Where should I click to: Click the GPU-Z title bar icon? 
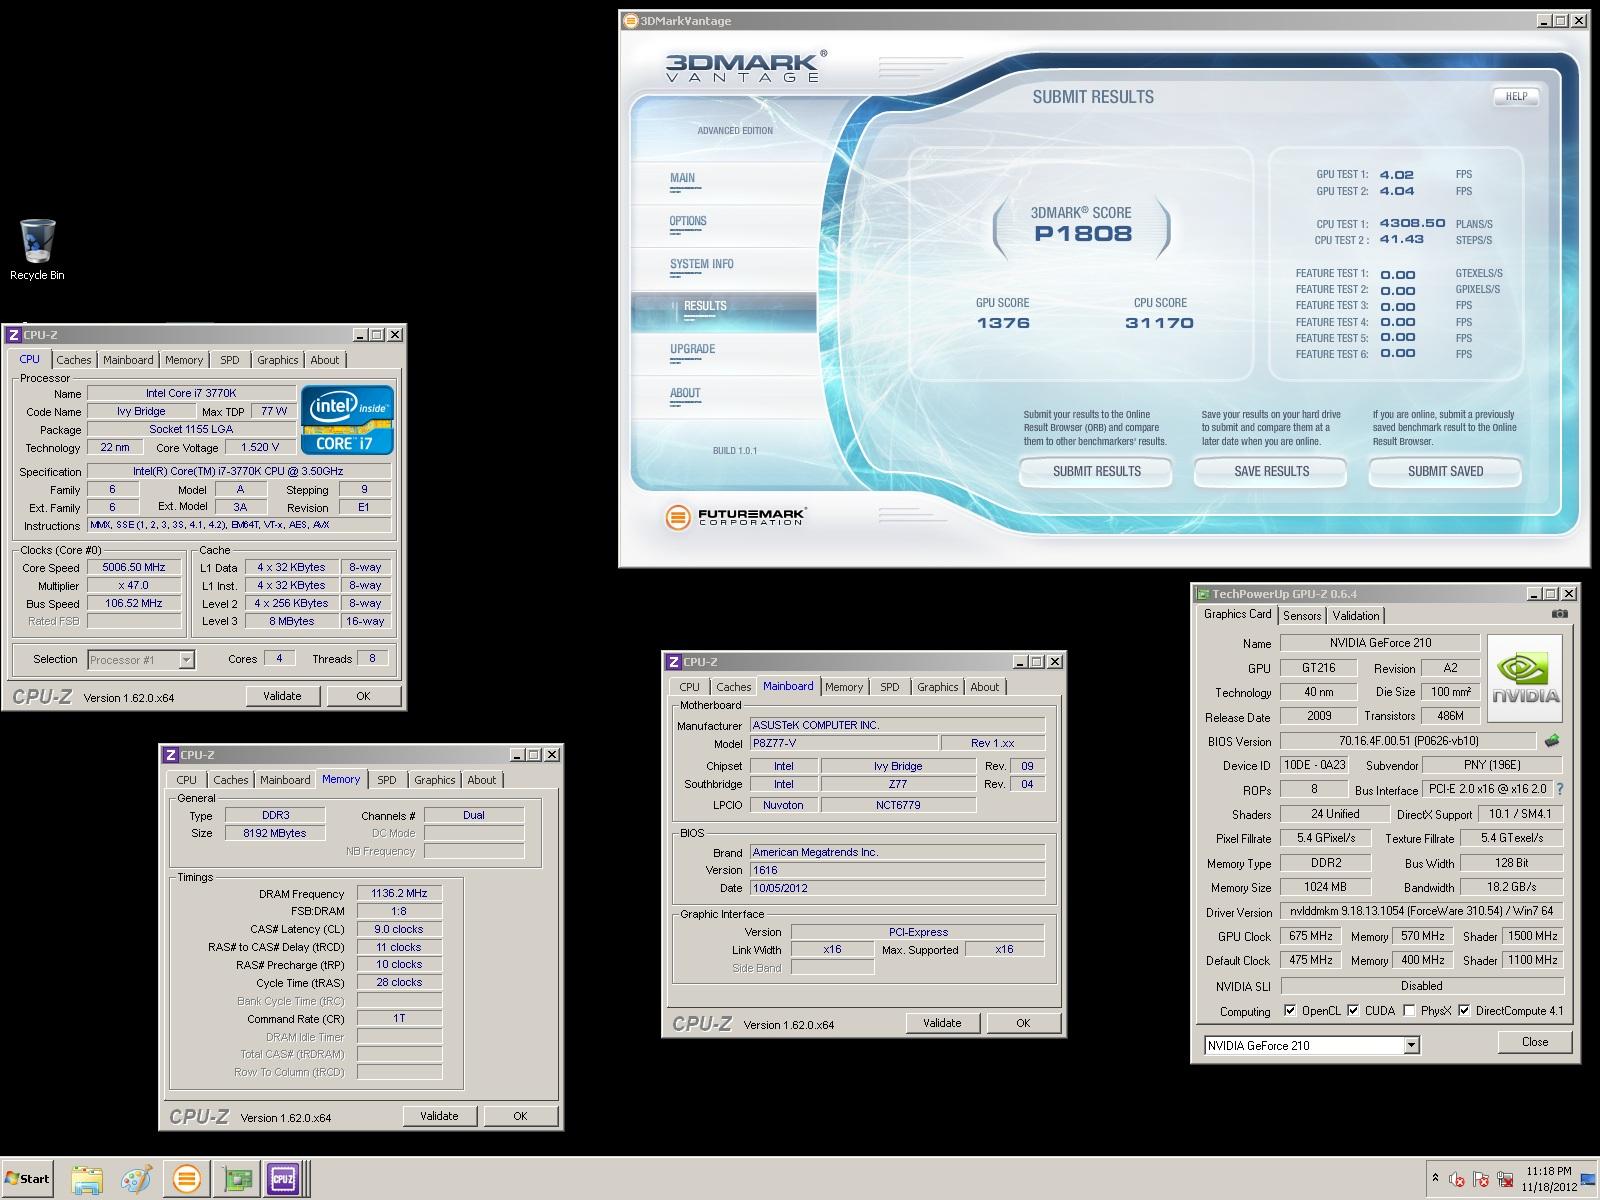point(1203,594)
